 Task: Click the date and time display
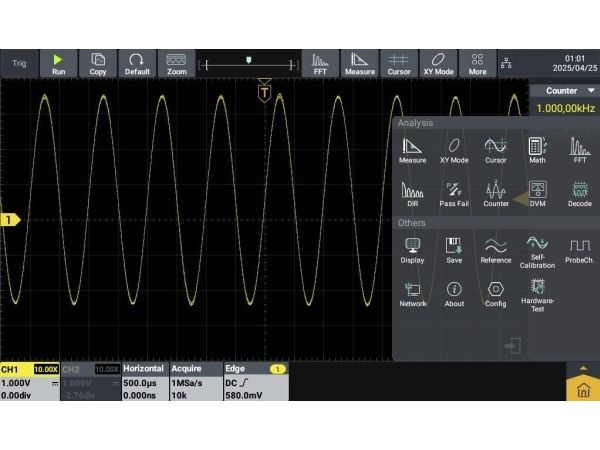tap(575, 63)
